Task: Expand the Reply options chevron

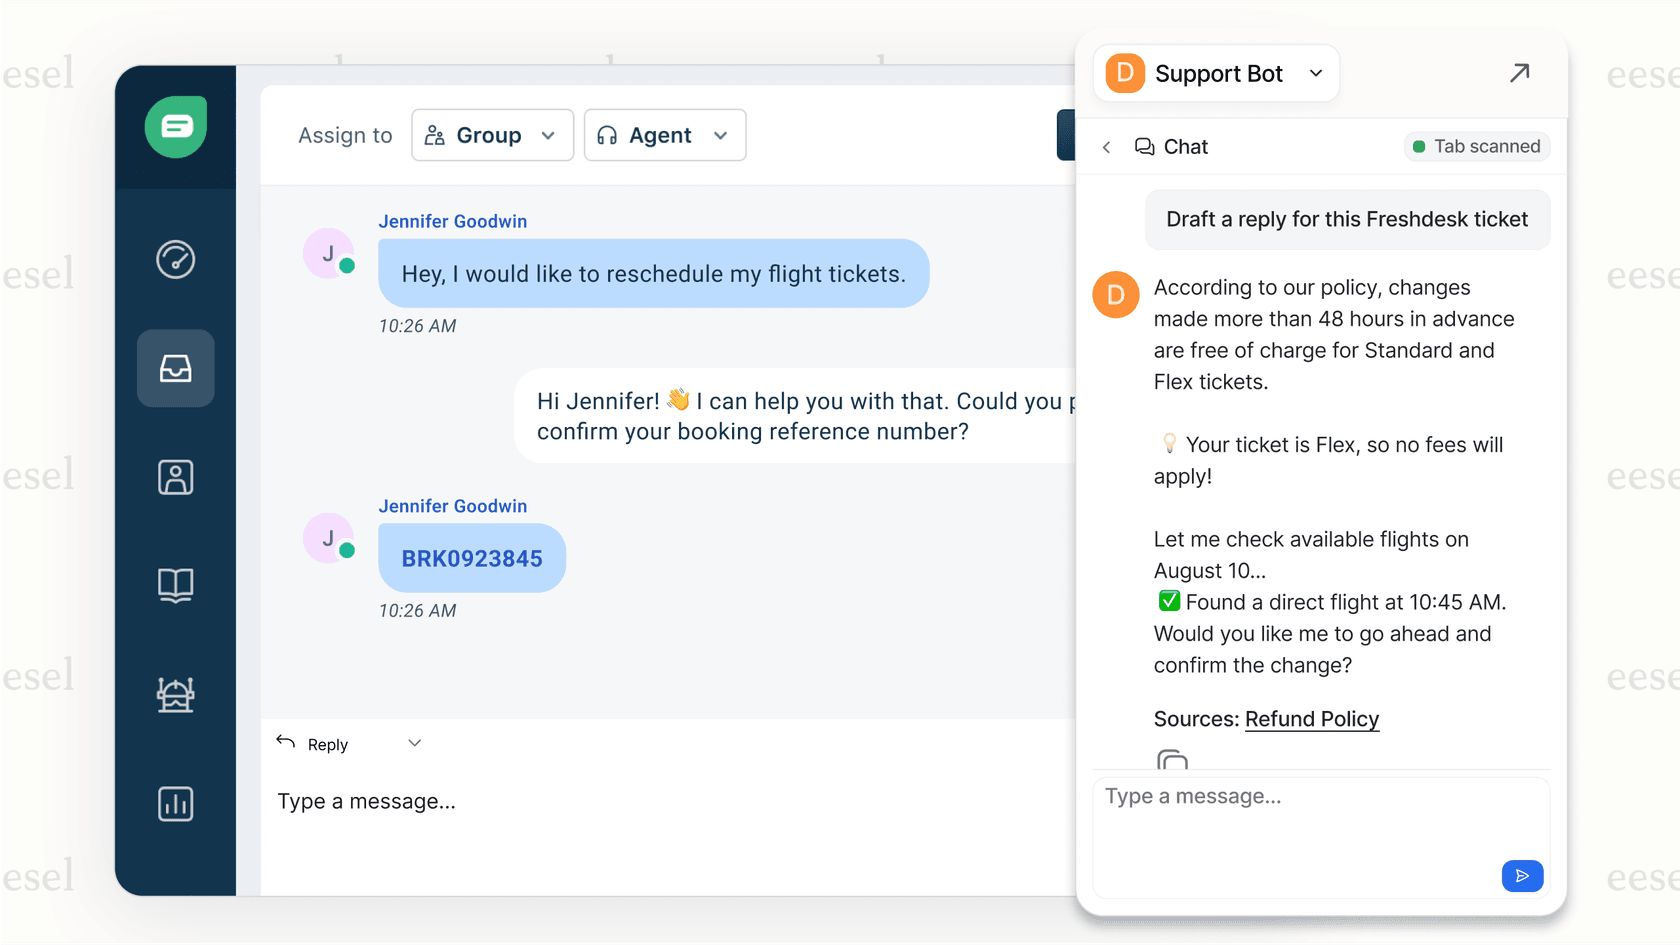Action: tap(414, 743)
